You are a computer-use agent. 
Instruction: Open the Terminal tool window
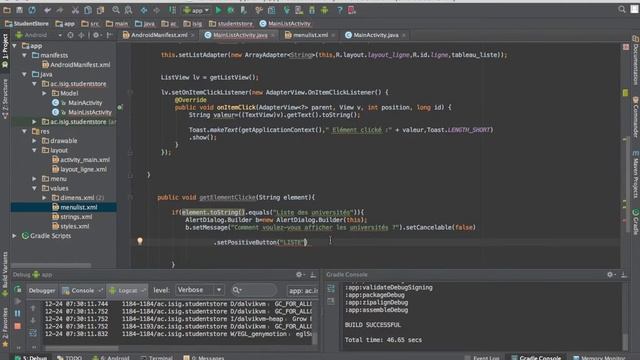(157, 358)
